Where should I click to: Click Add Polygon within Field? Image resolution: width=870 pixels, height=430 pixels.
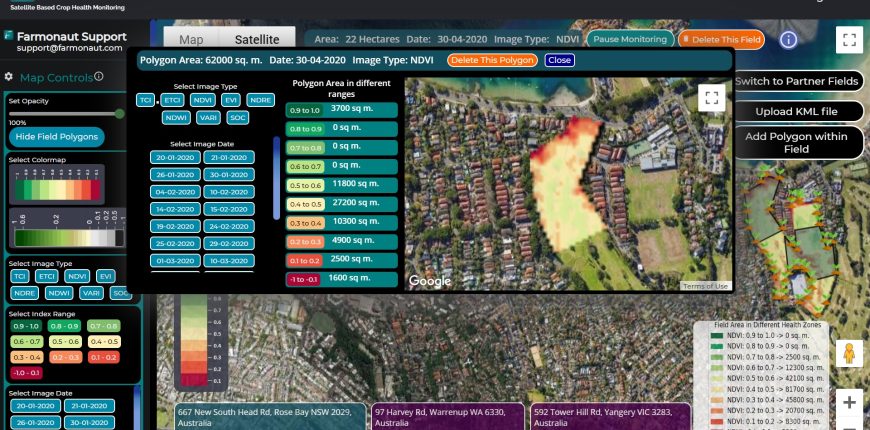click(x=796, y=143)
